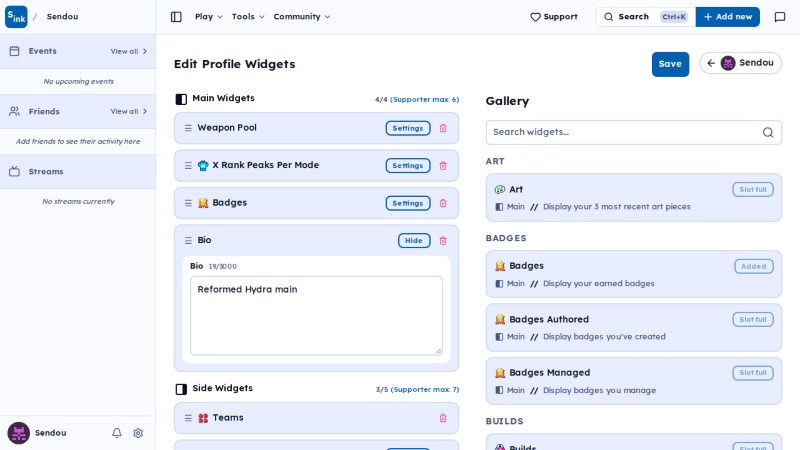
Task: Open notifications bell icon
Action: tap(117, 433)
